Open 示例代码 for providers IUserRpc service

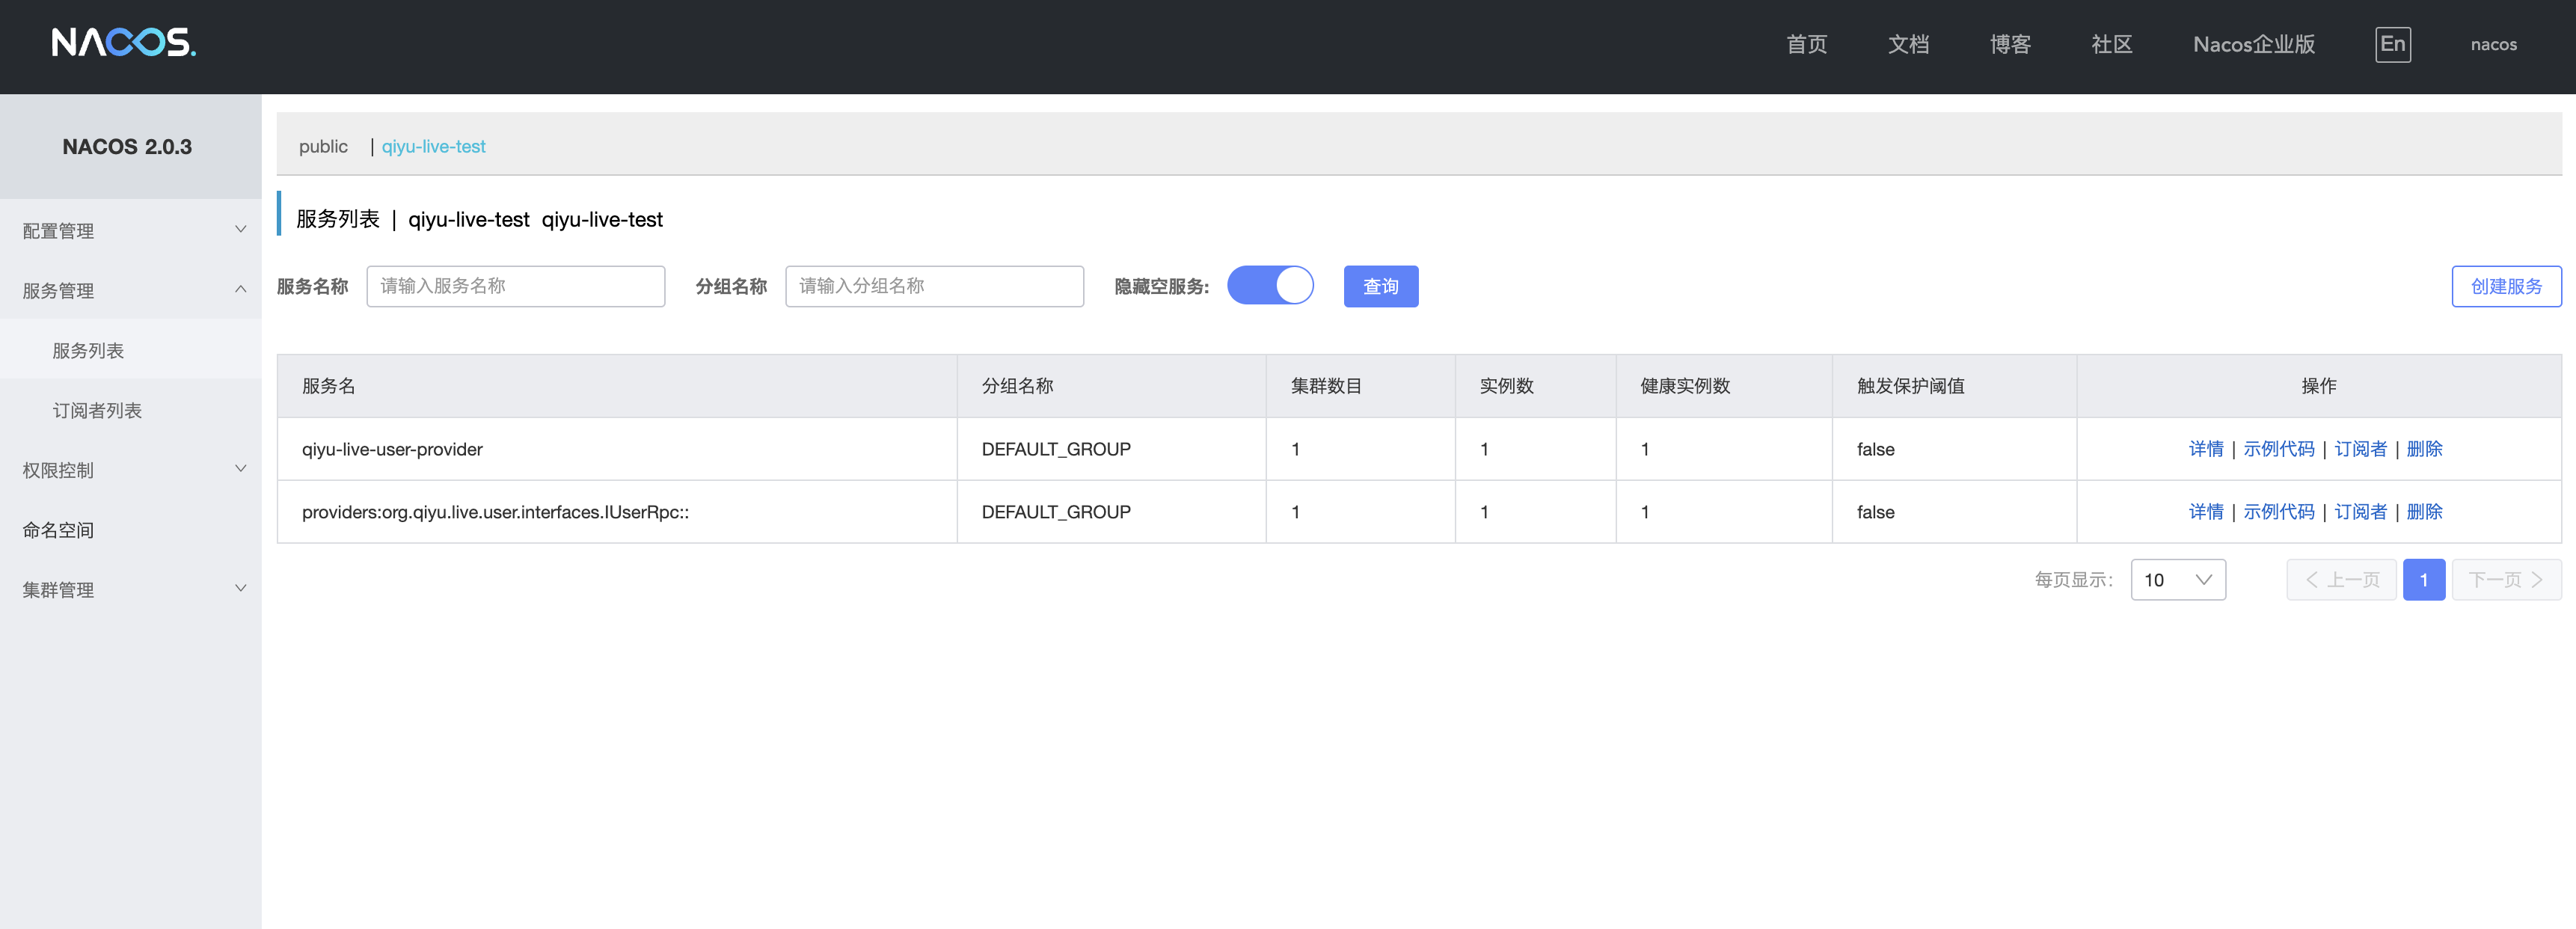(x=2278, y=512)
